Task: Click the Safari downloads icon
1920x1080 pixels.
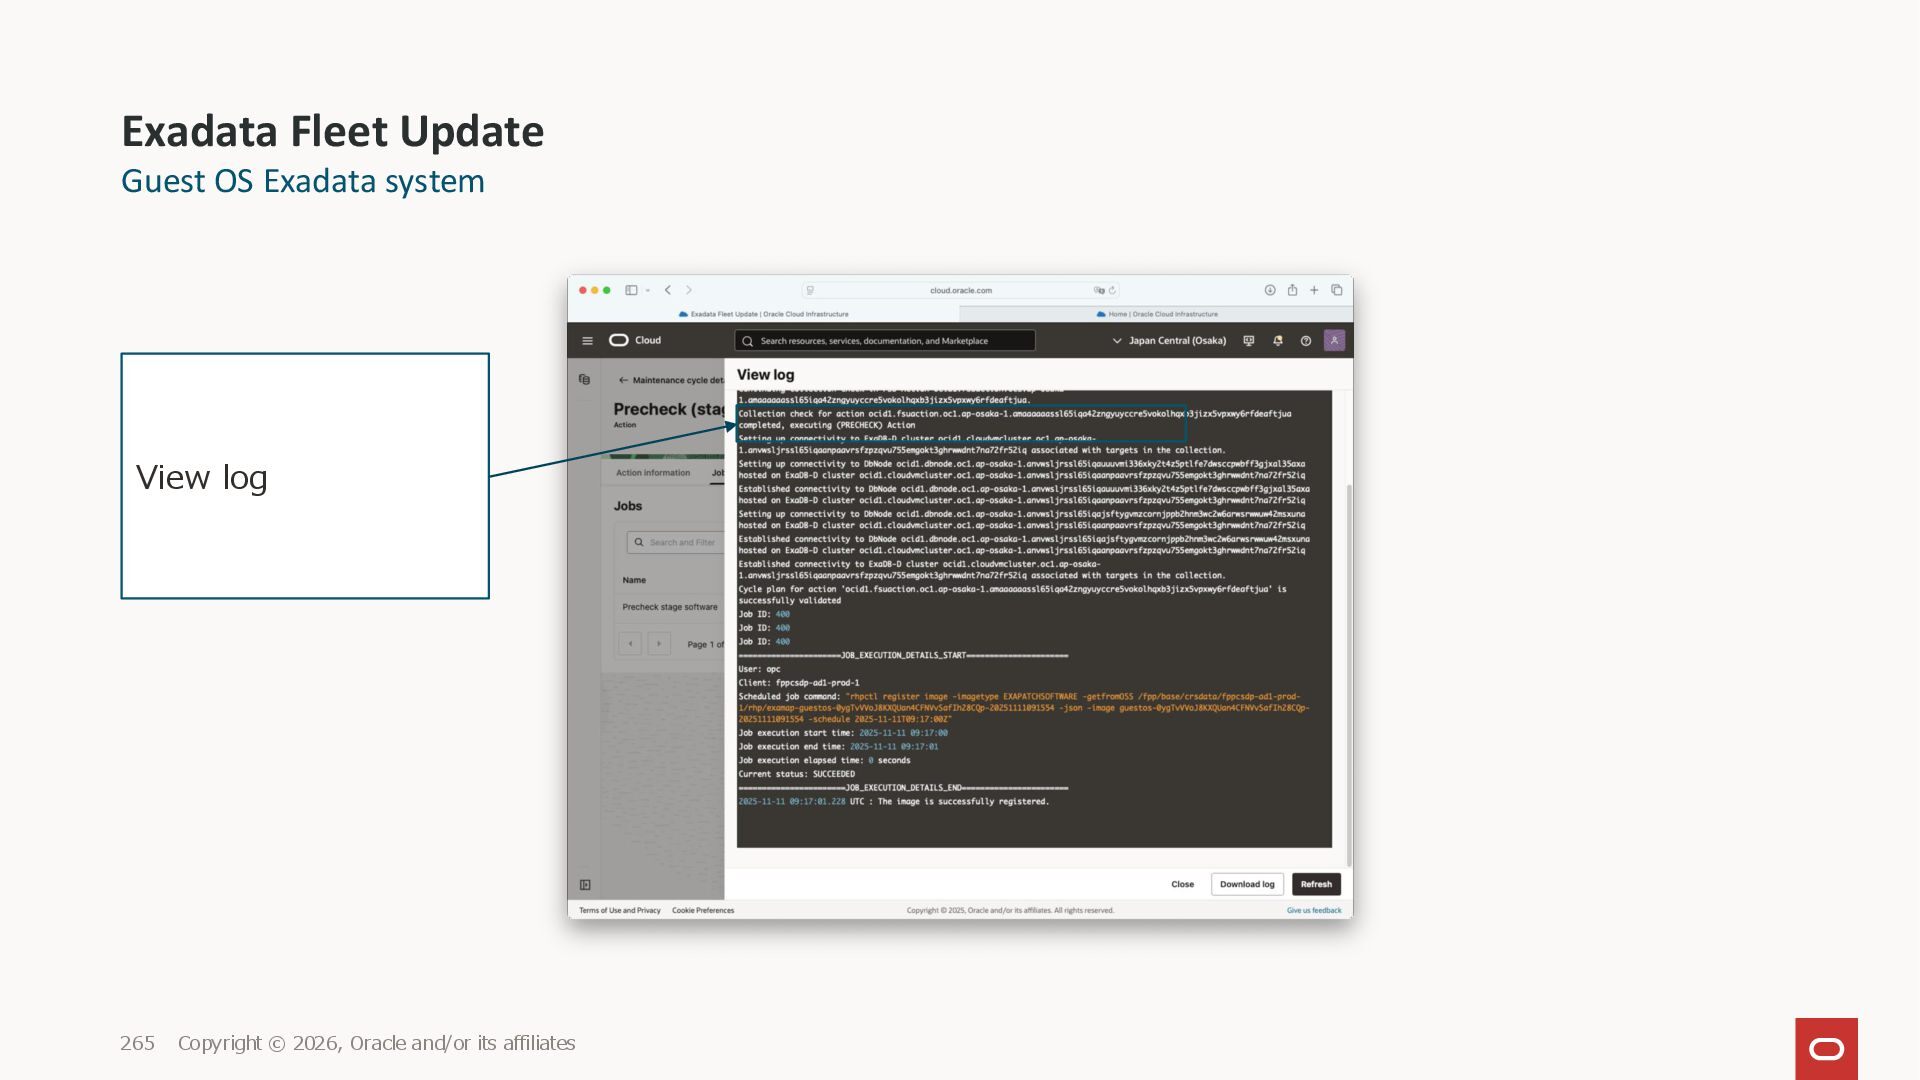Action: pyautogui.click(x=1270, y=290)
